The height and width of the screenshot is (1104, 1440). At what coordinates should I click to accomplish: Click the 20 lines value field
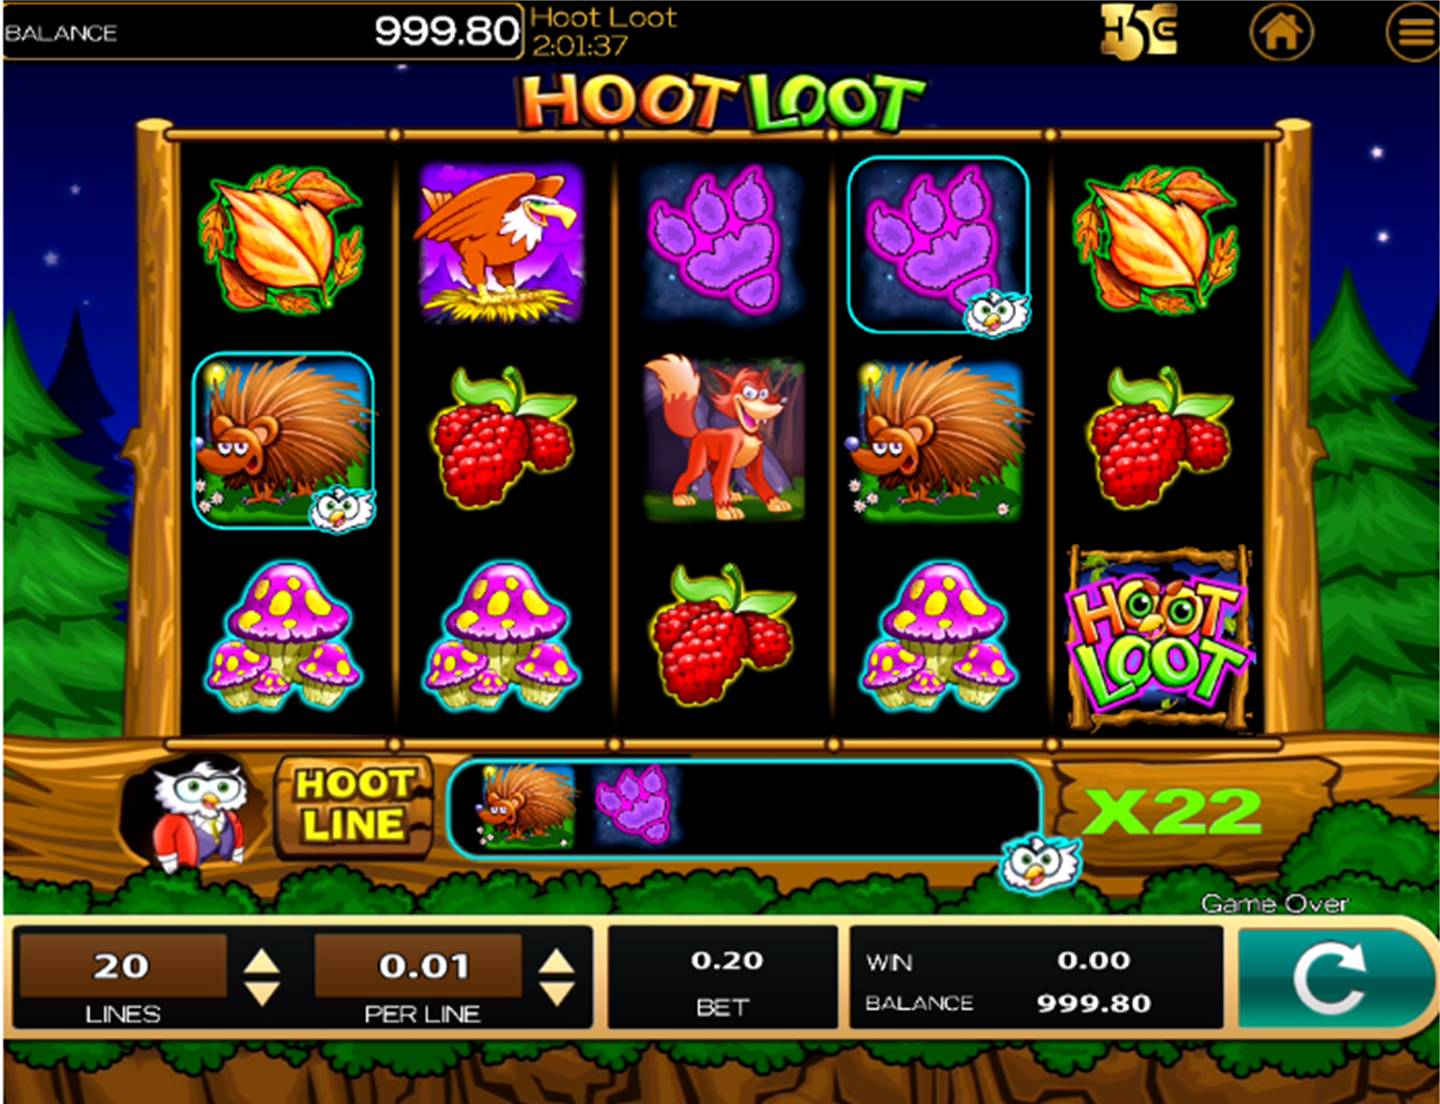pyautogui.click(x=122, y=966)
